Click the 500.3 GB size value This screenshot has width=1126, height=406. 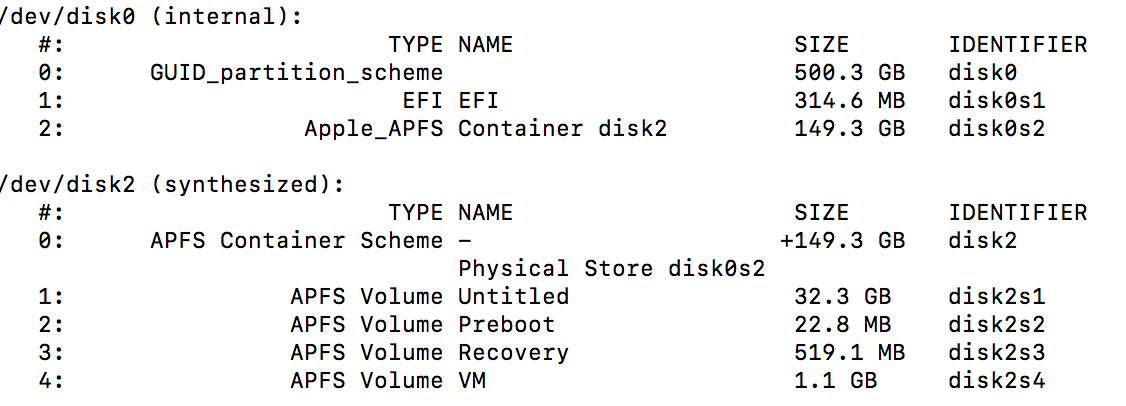pos(849,73)
